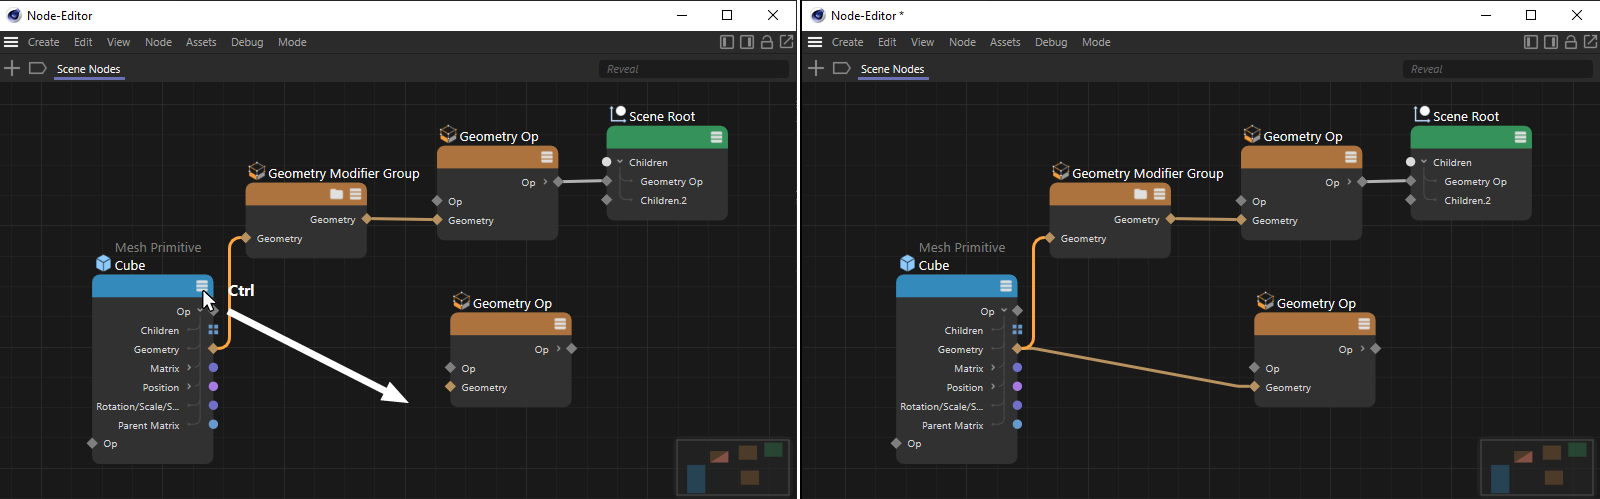Click the navigator minimap in the left window's corner
Image resolution: width=1600 pixels, height=499 pixels.
[x=733, y=467]
